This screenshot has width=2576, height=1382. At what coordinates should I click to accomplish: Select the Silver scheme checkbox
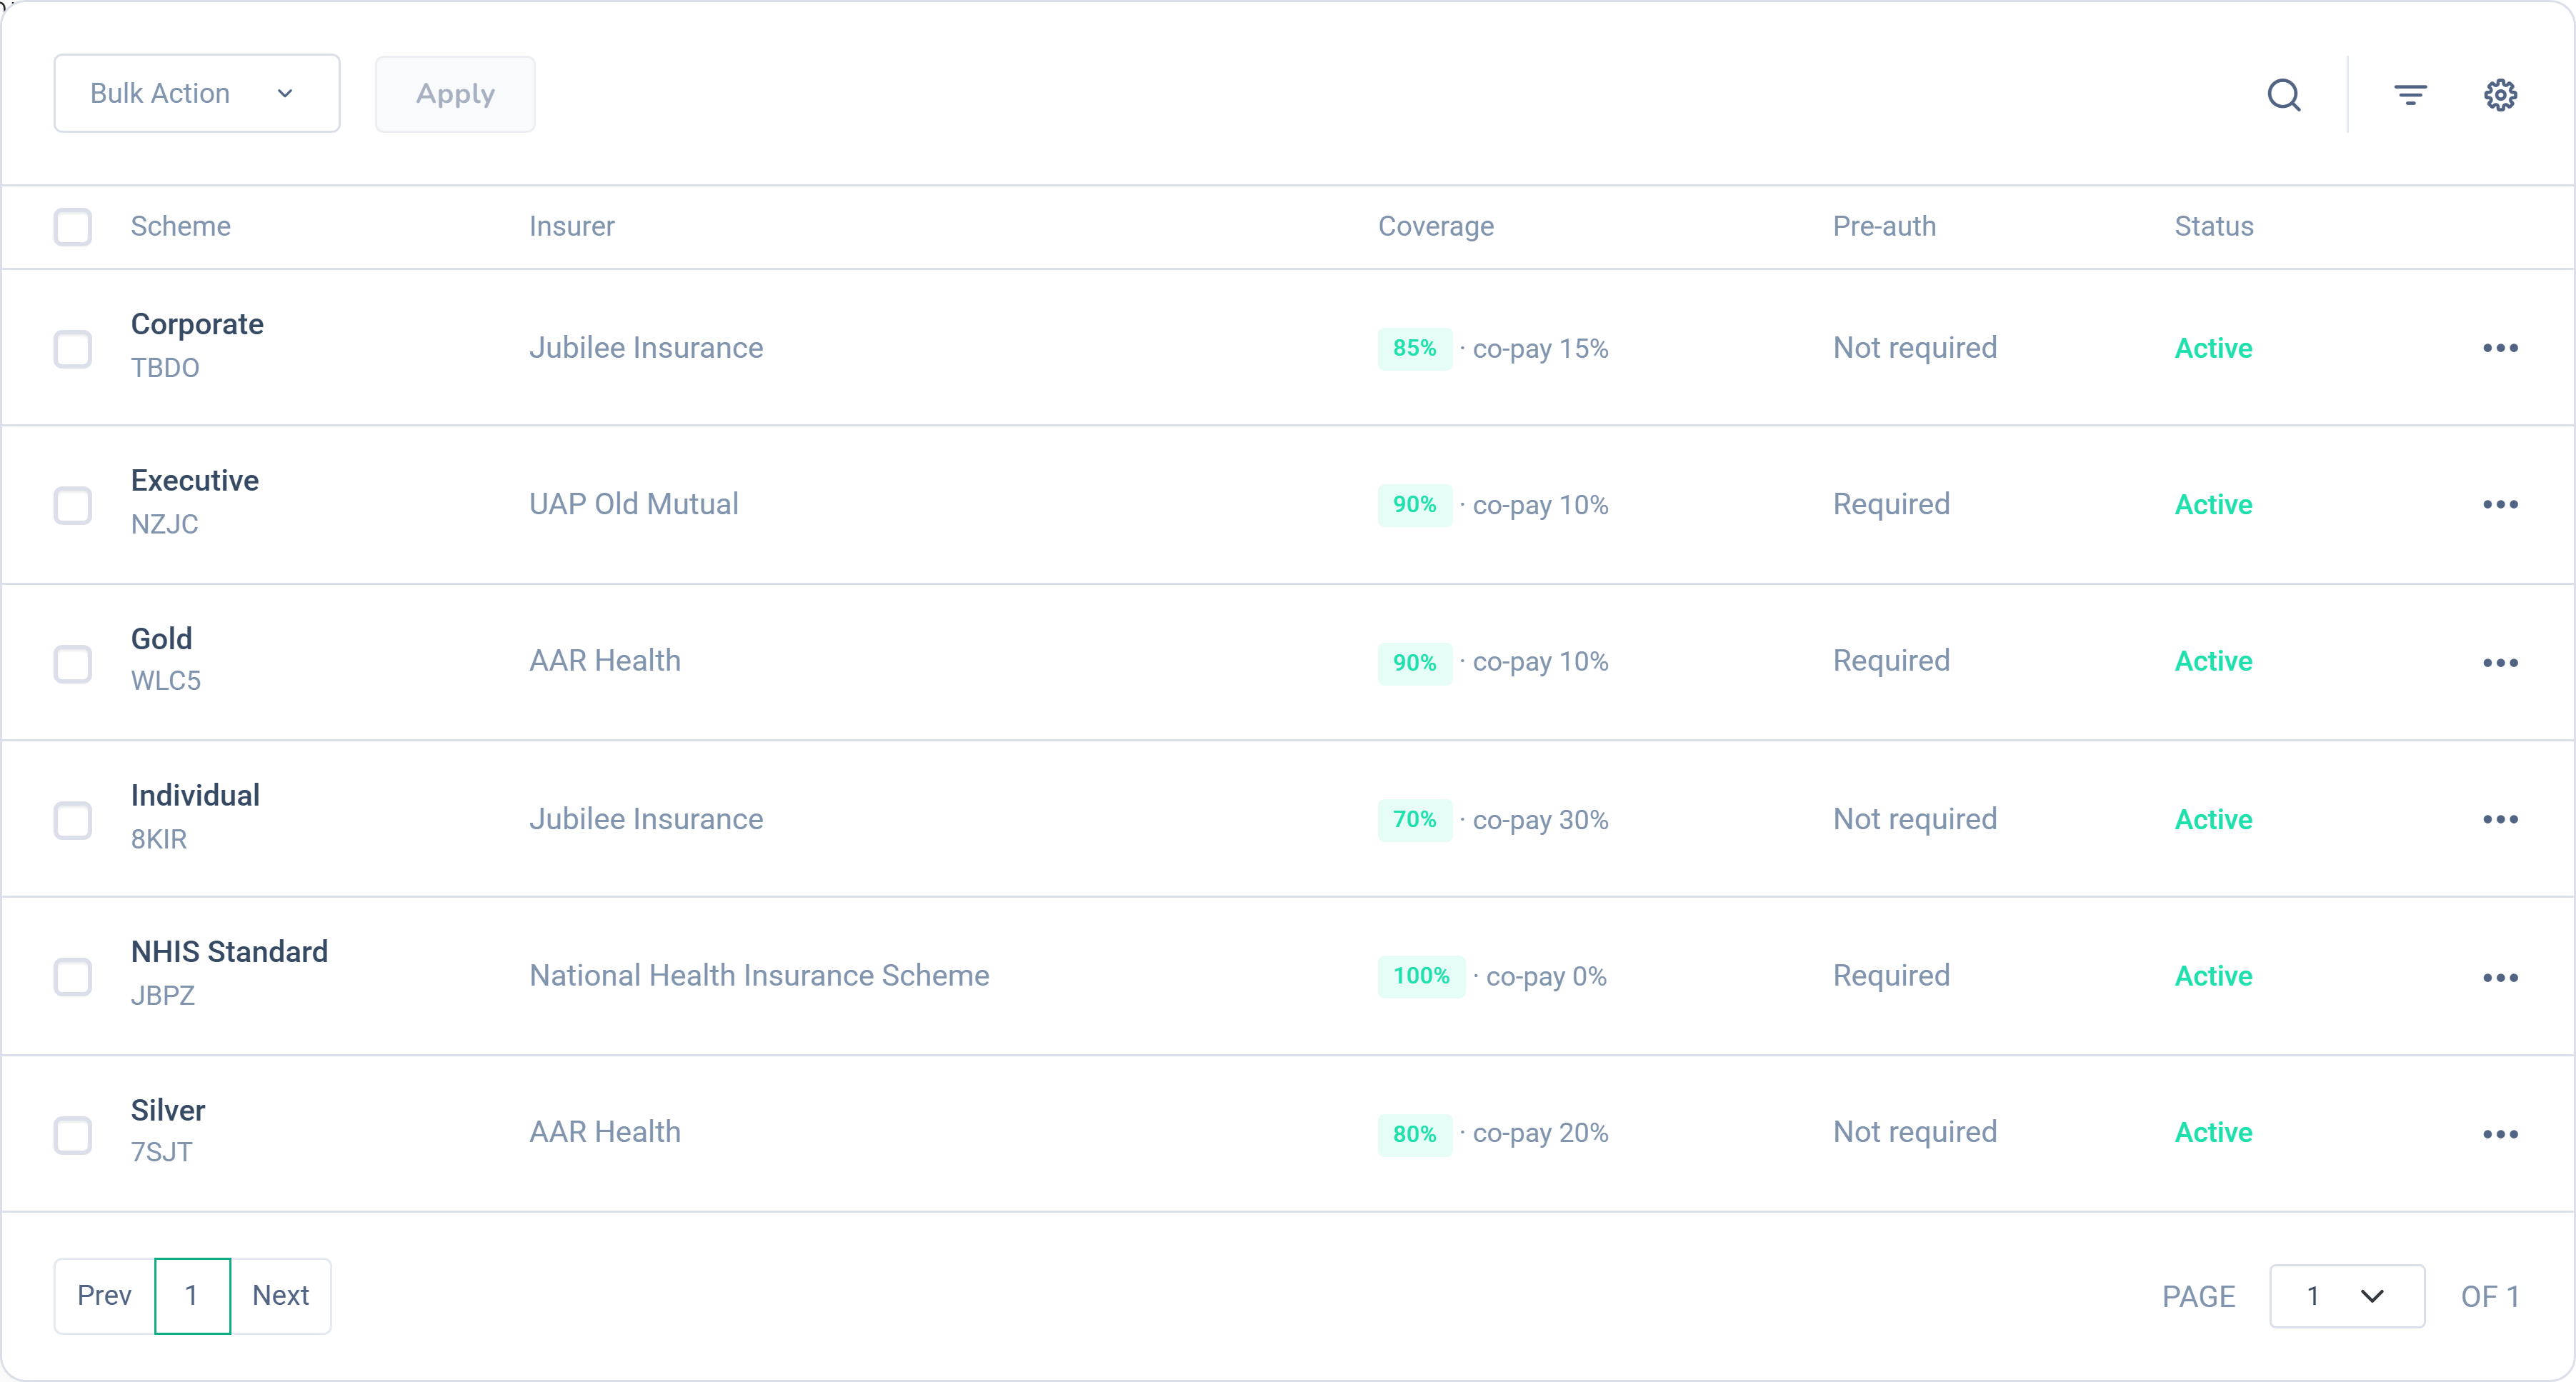click(x=73, y=1135)
